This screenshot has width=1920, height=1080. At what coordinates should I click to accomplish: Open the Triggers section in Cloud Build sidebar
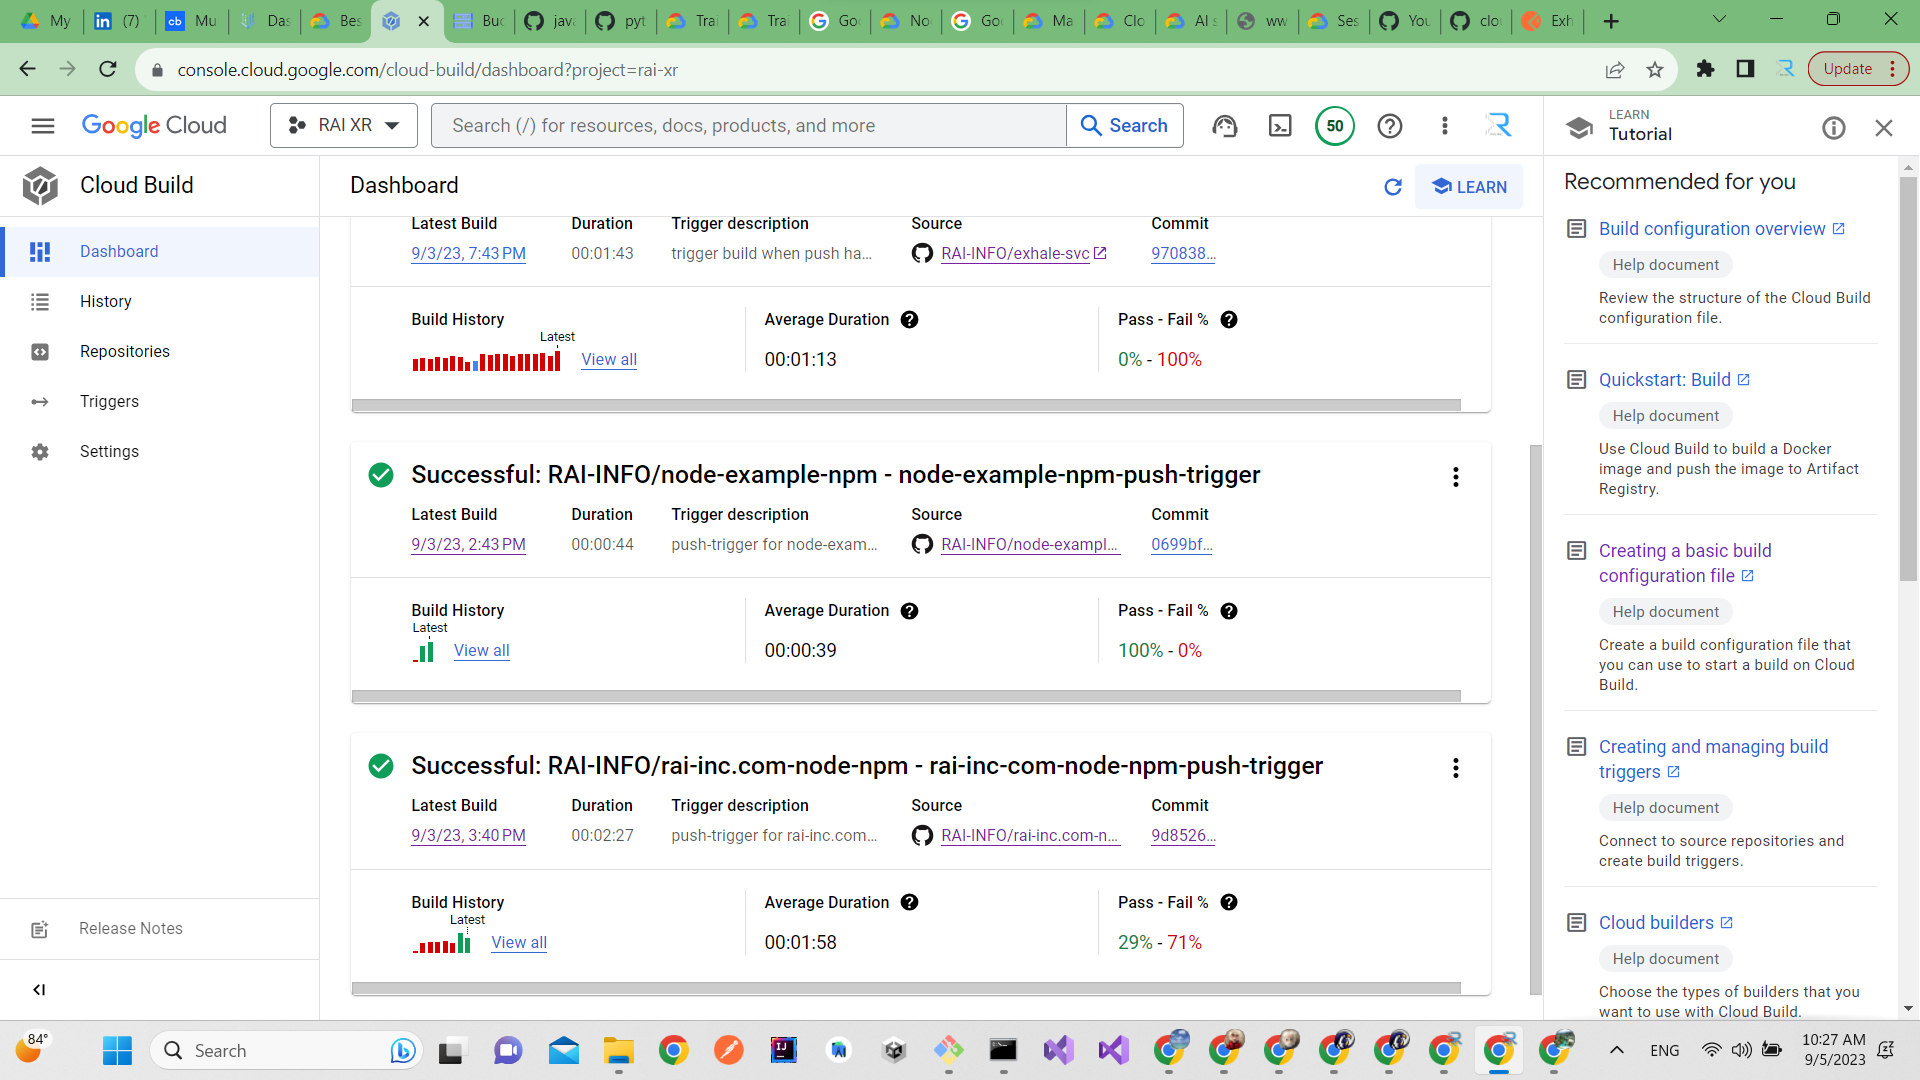coord(110,401)
